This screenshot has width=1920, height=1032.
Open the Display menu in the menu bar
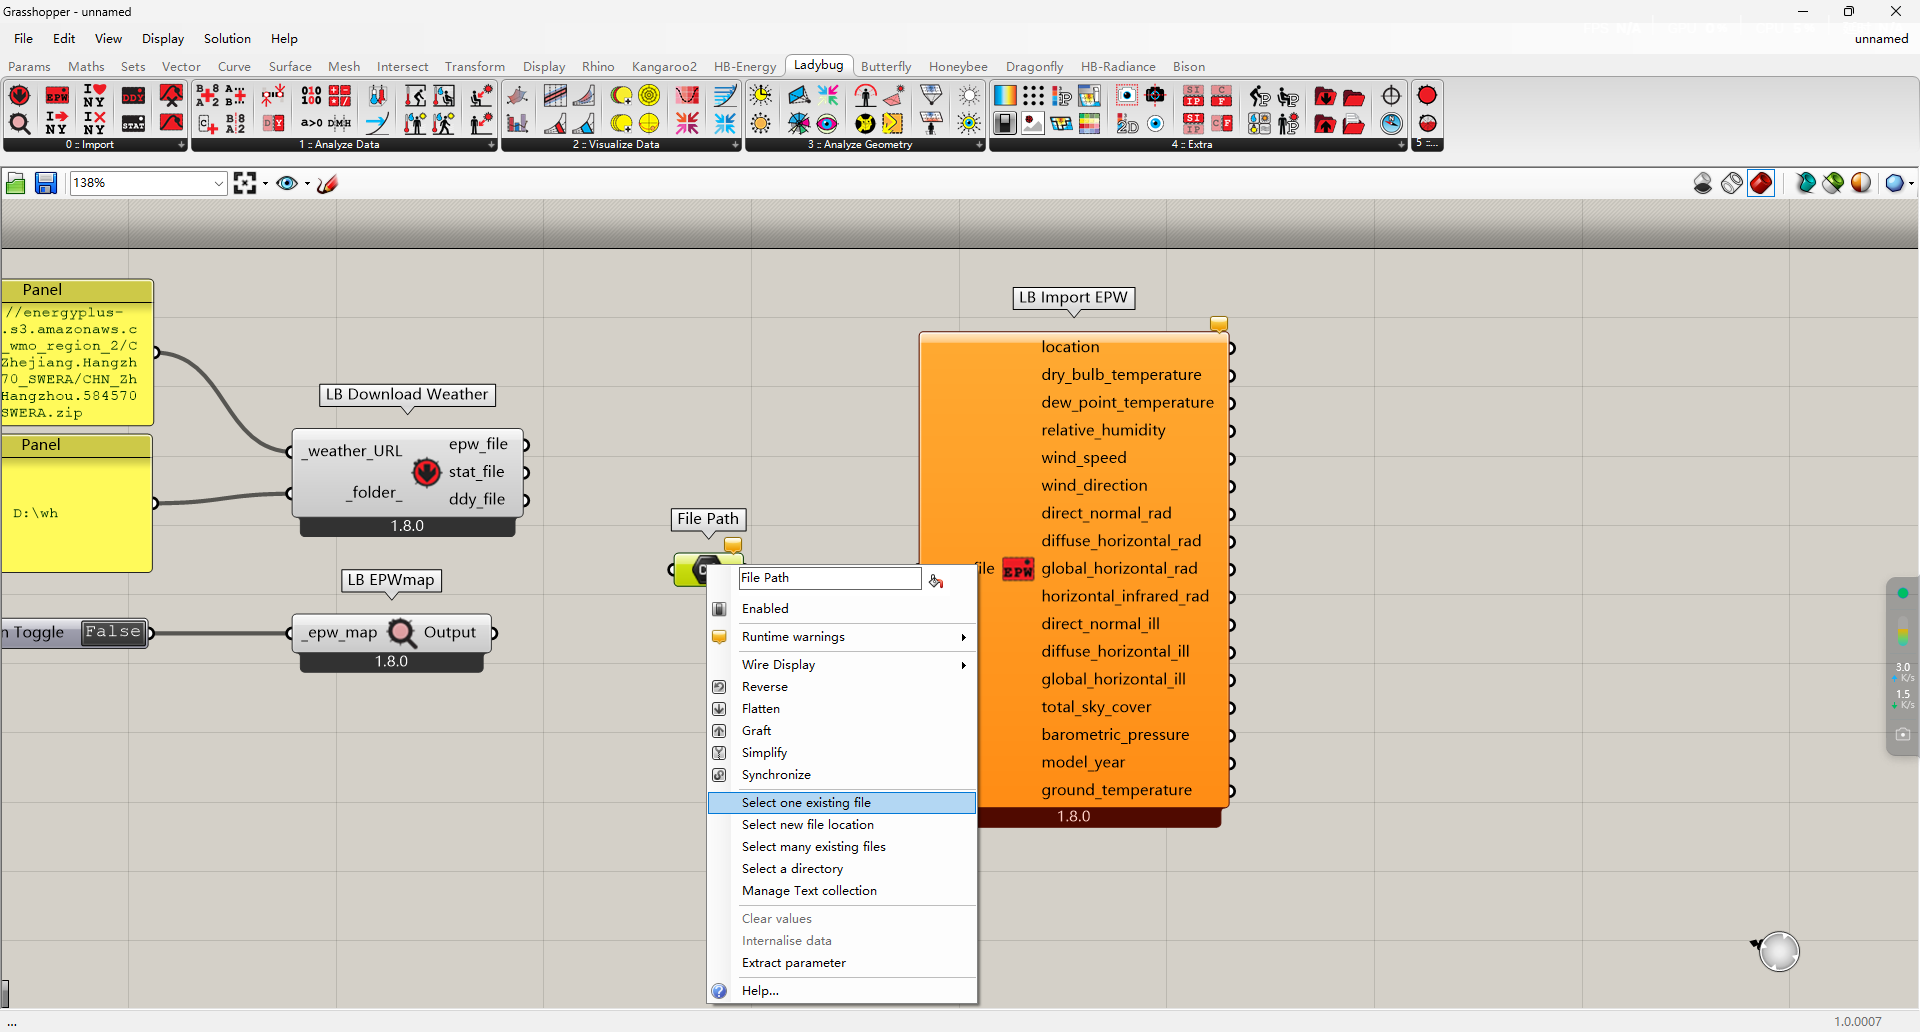point(163,39)
